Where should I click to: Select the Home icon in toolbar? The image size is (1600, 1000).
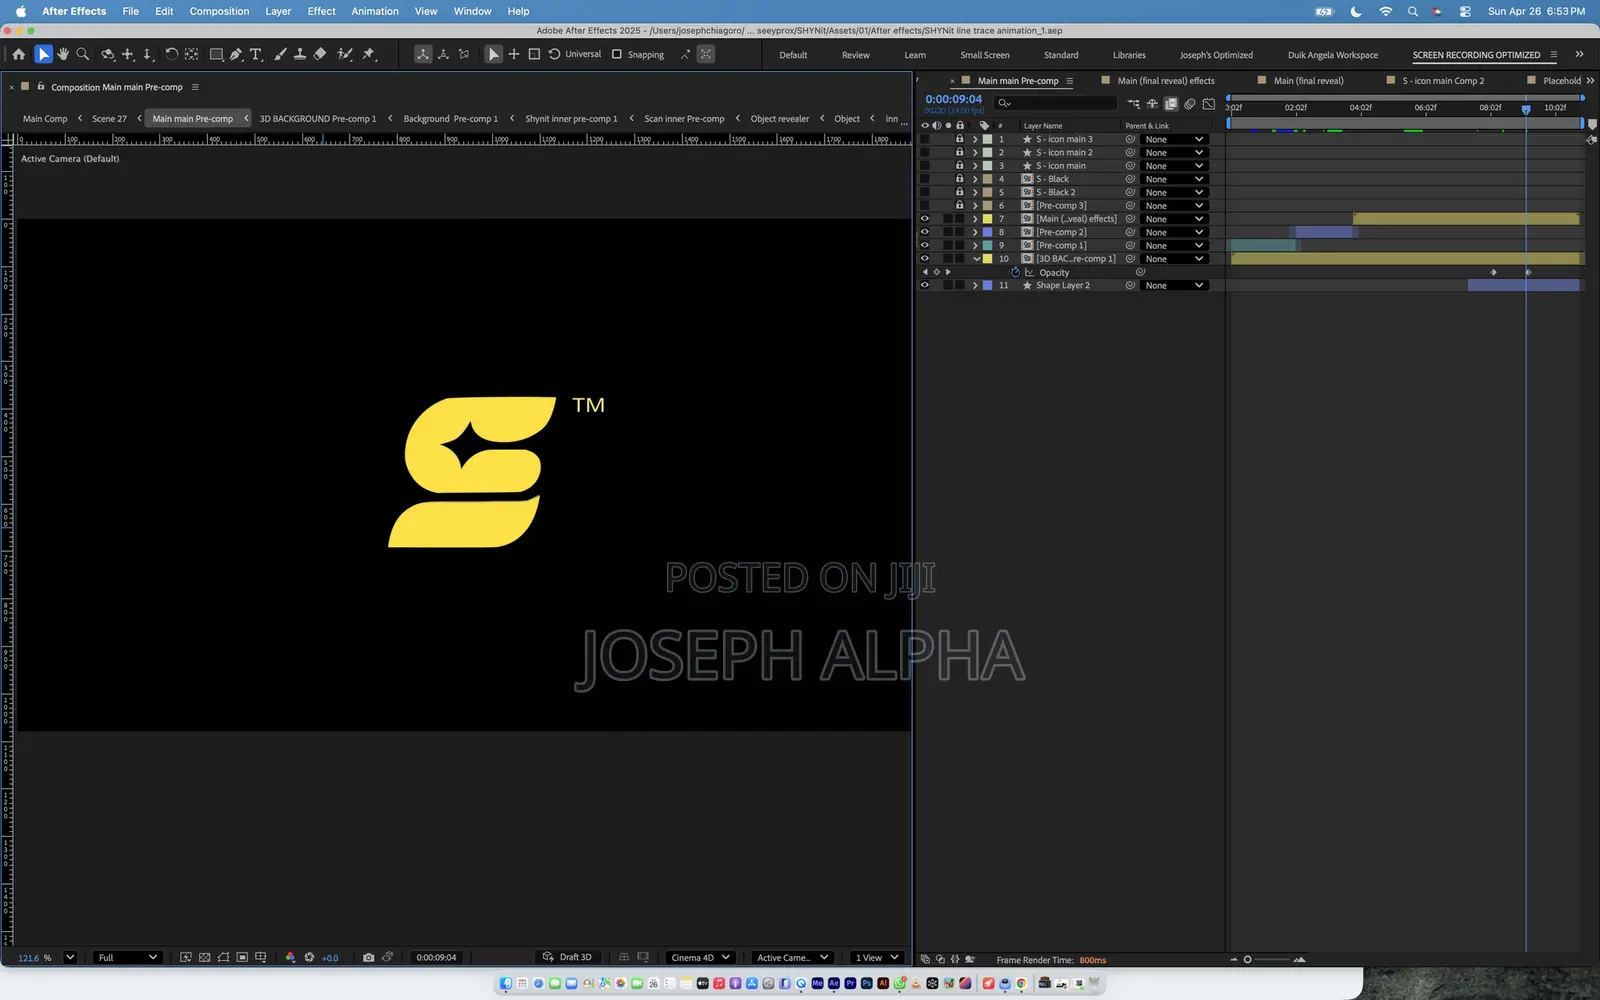tap(18, 54)
